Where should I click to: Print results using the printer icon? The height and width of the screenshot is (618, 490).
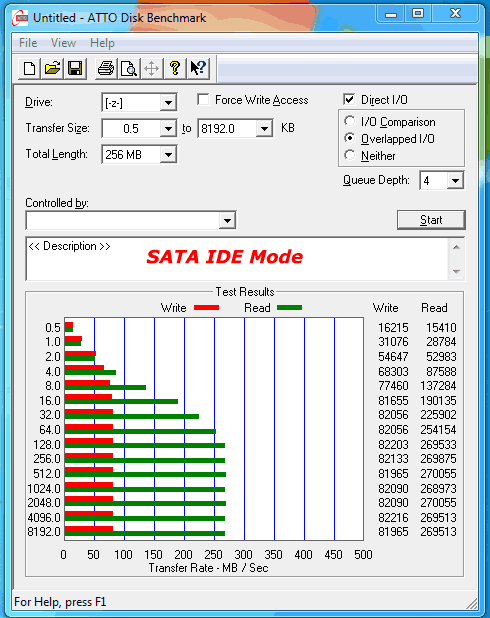click(106, 69)
